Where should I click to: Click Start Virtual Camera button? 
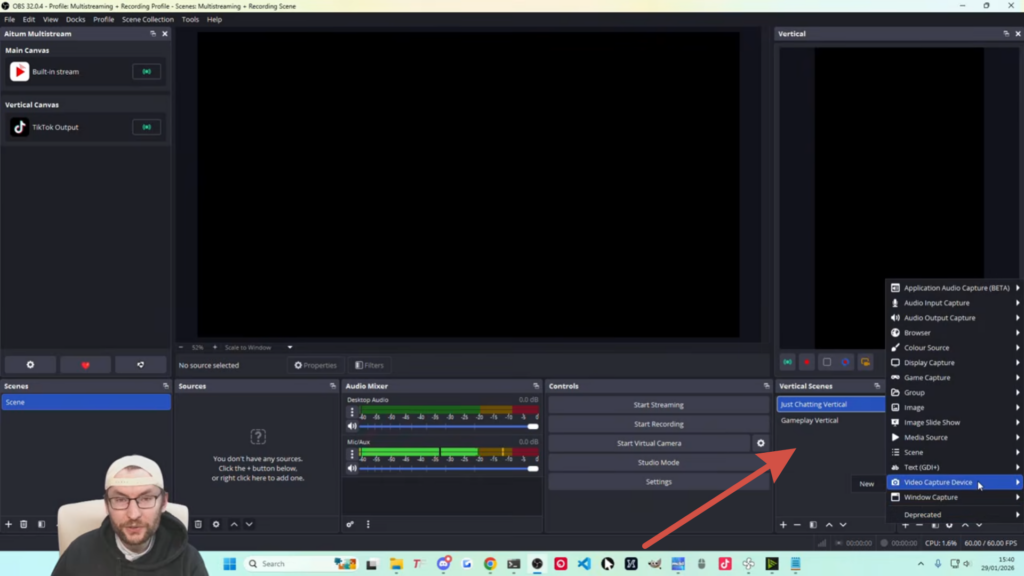[x=649, y=443]
